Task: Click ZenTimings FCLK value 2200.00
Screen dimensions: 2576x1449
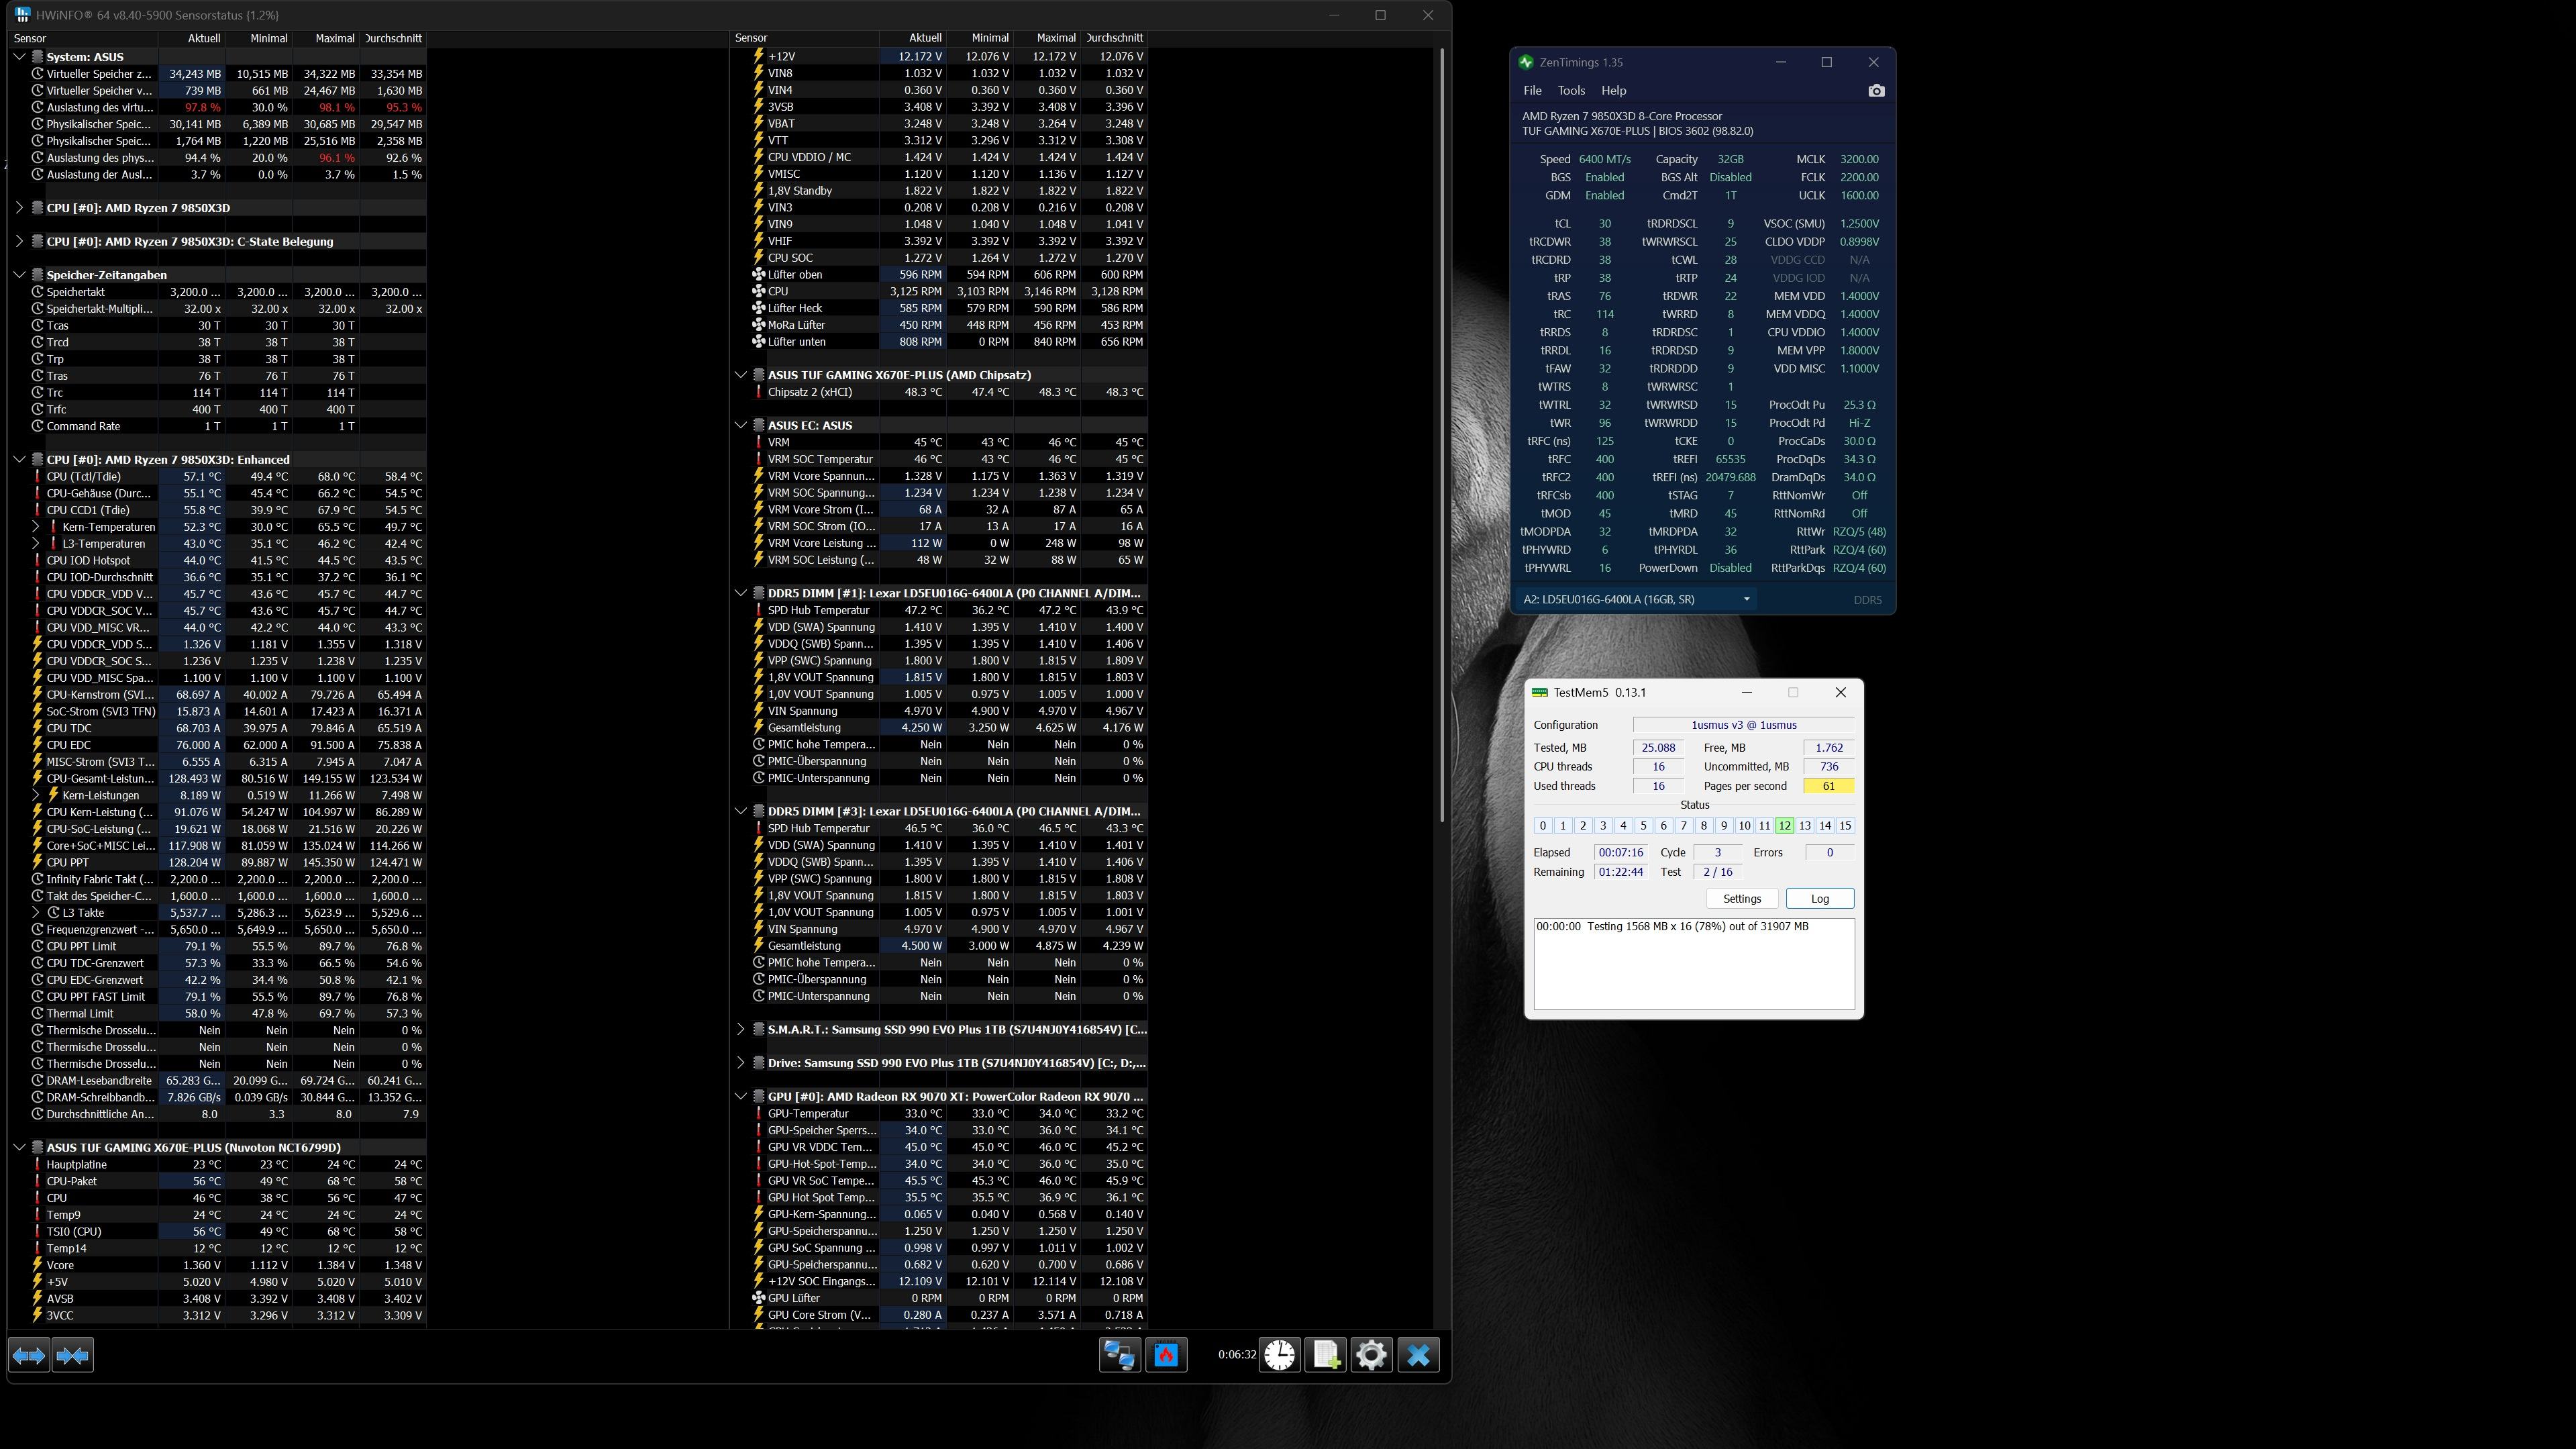Action: [1859, 177]
